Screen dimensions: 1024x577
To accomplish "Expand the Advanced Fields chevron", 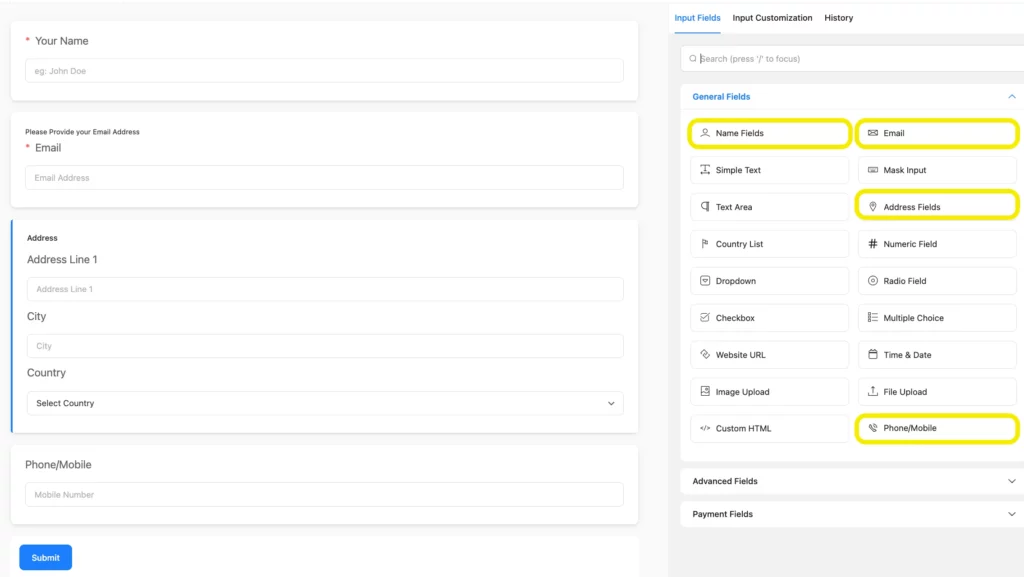I will [x=1012, y=481].
